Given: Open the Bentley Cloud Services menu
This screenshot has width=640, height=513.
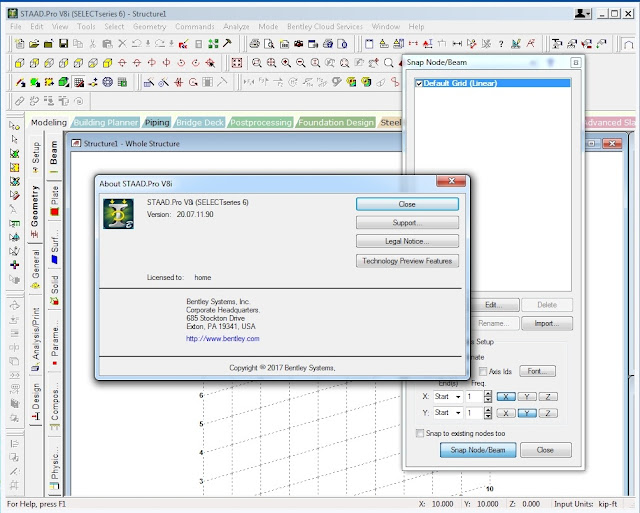Looking at the screenshot, I should point(325,27).
